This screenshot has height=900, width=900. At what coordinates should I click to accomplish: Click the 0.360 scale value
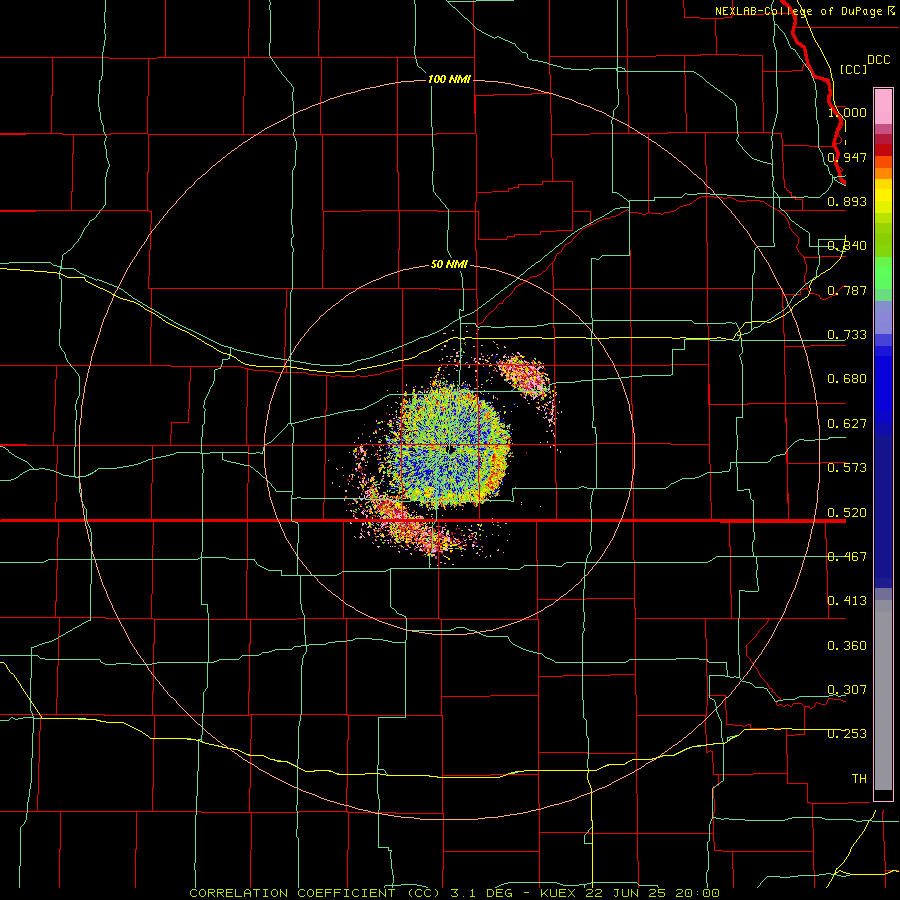(847, 646)
